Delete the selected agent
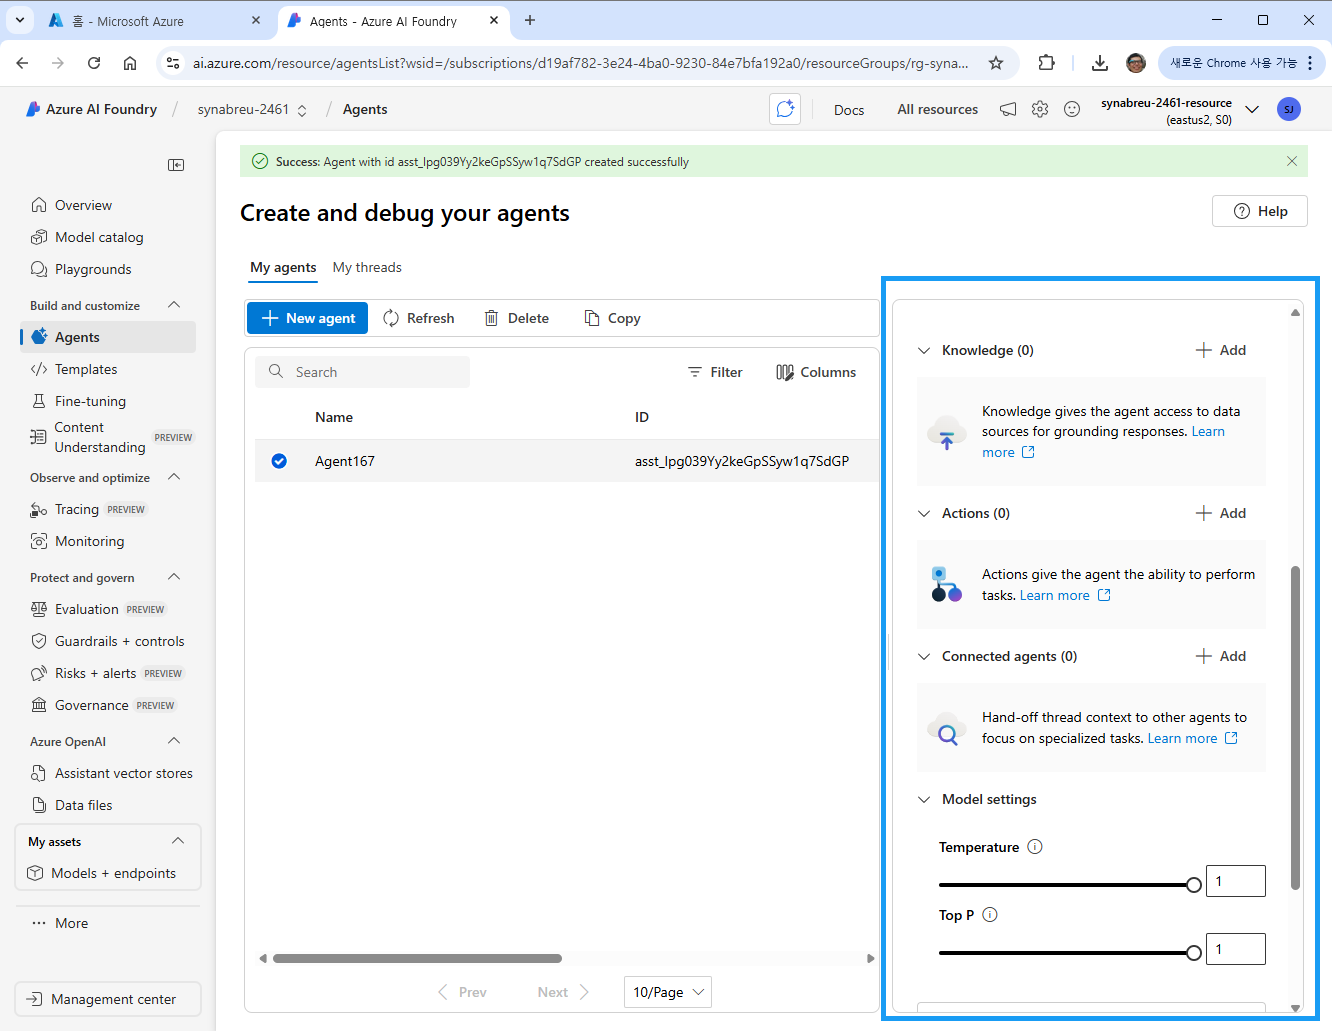 click(x=517, y=318)
